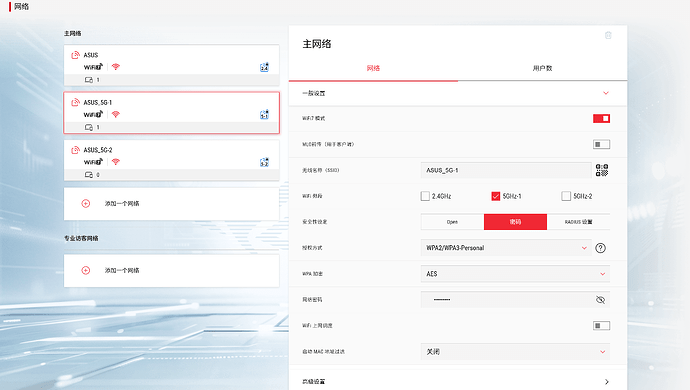Viewport: 690px width, 390px height.
Task: Click the plus icon under 主网络 list
Action: [x=86, y=203]
